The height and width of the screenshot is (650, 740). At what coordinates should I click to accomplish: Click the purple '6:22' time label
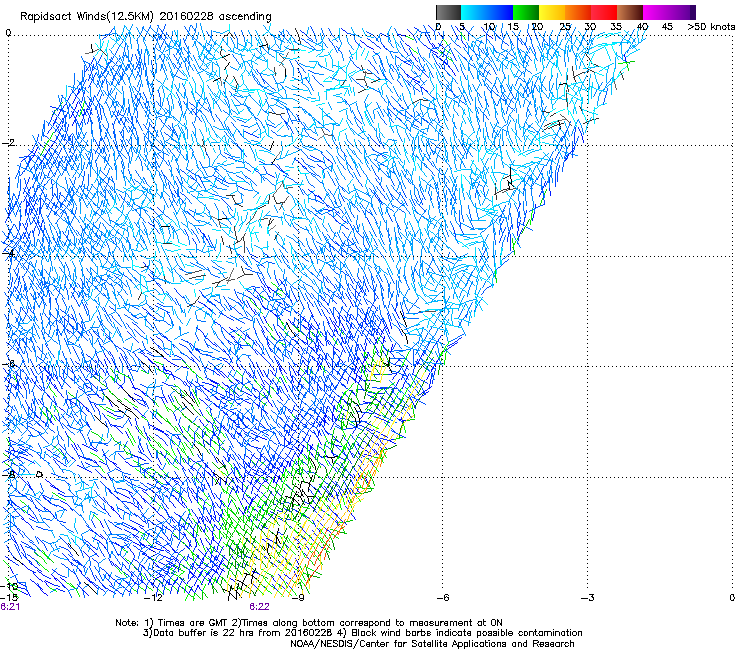point(260,607)
